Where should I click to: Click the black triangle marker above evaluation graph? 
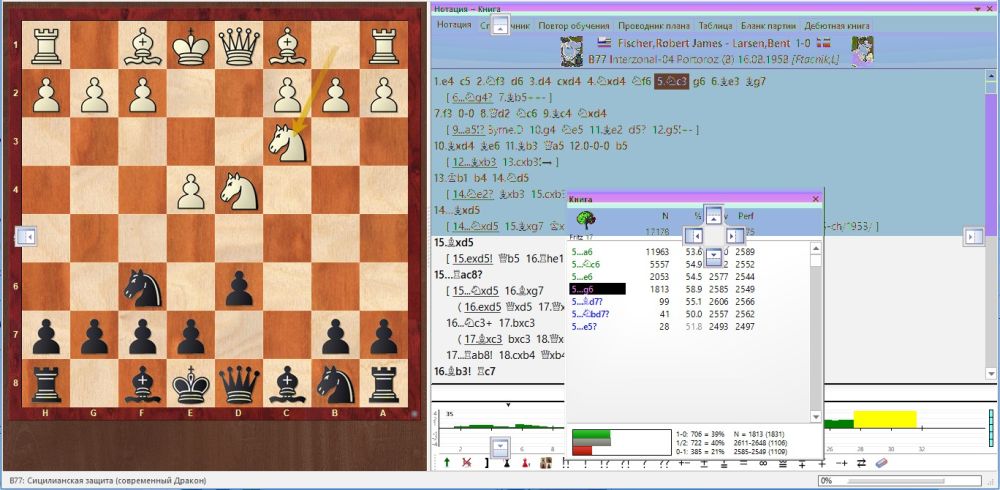point(508,405)
